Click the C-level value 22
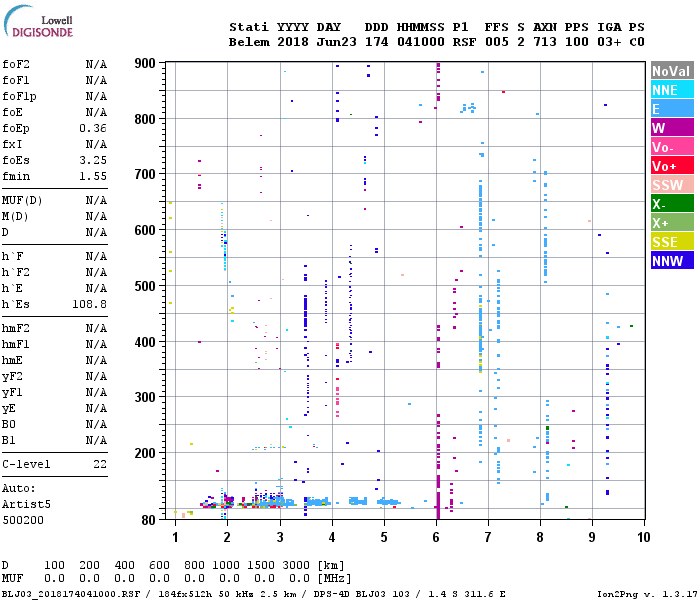 (100, 464)
